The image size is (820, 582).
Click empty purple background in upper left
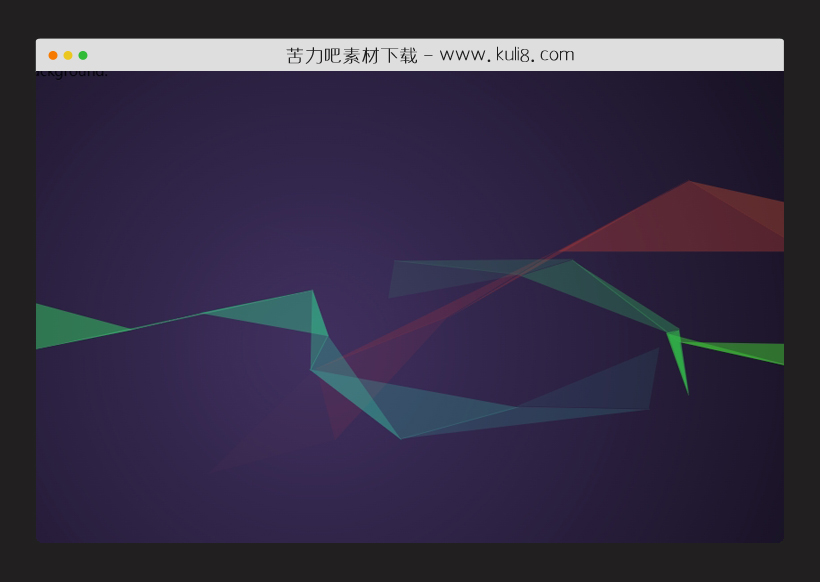(150, 160)
